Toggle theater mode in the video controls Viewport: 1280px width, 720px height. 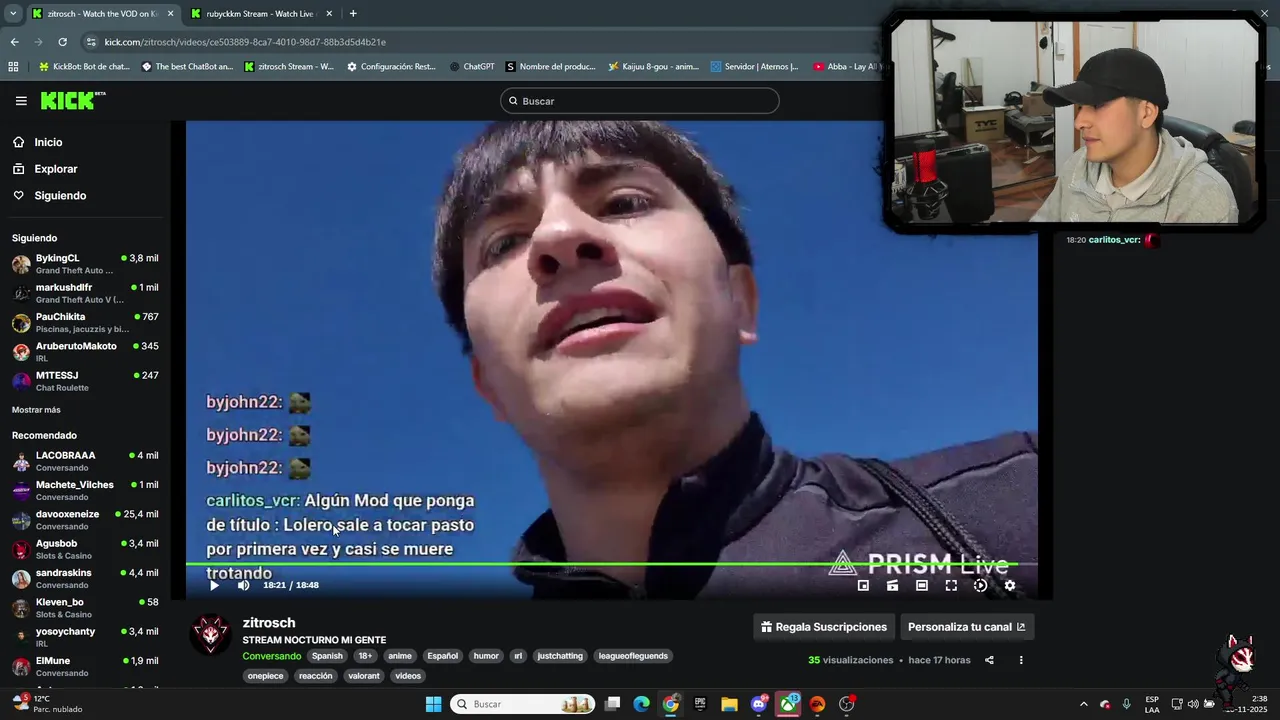pyautogui.click(x=922, y=586)
